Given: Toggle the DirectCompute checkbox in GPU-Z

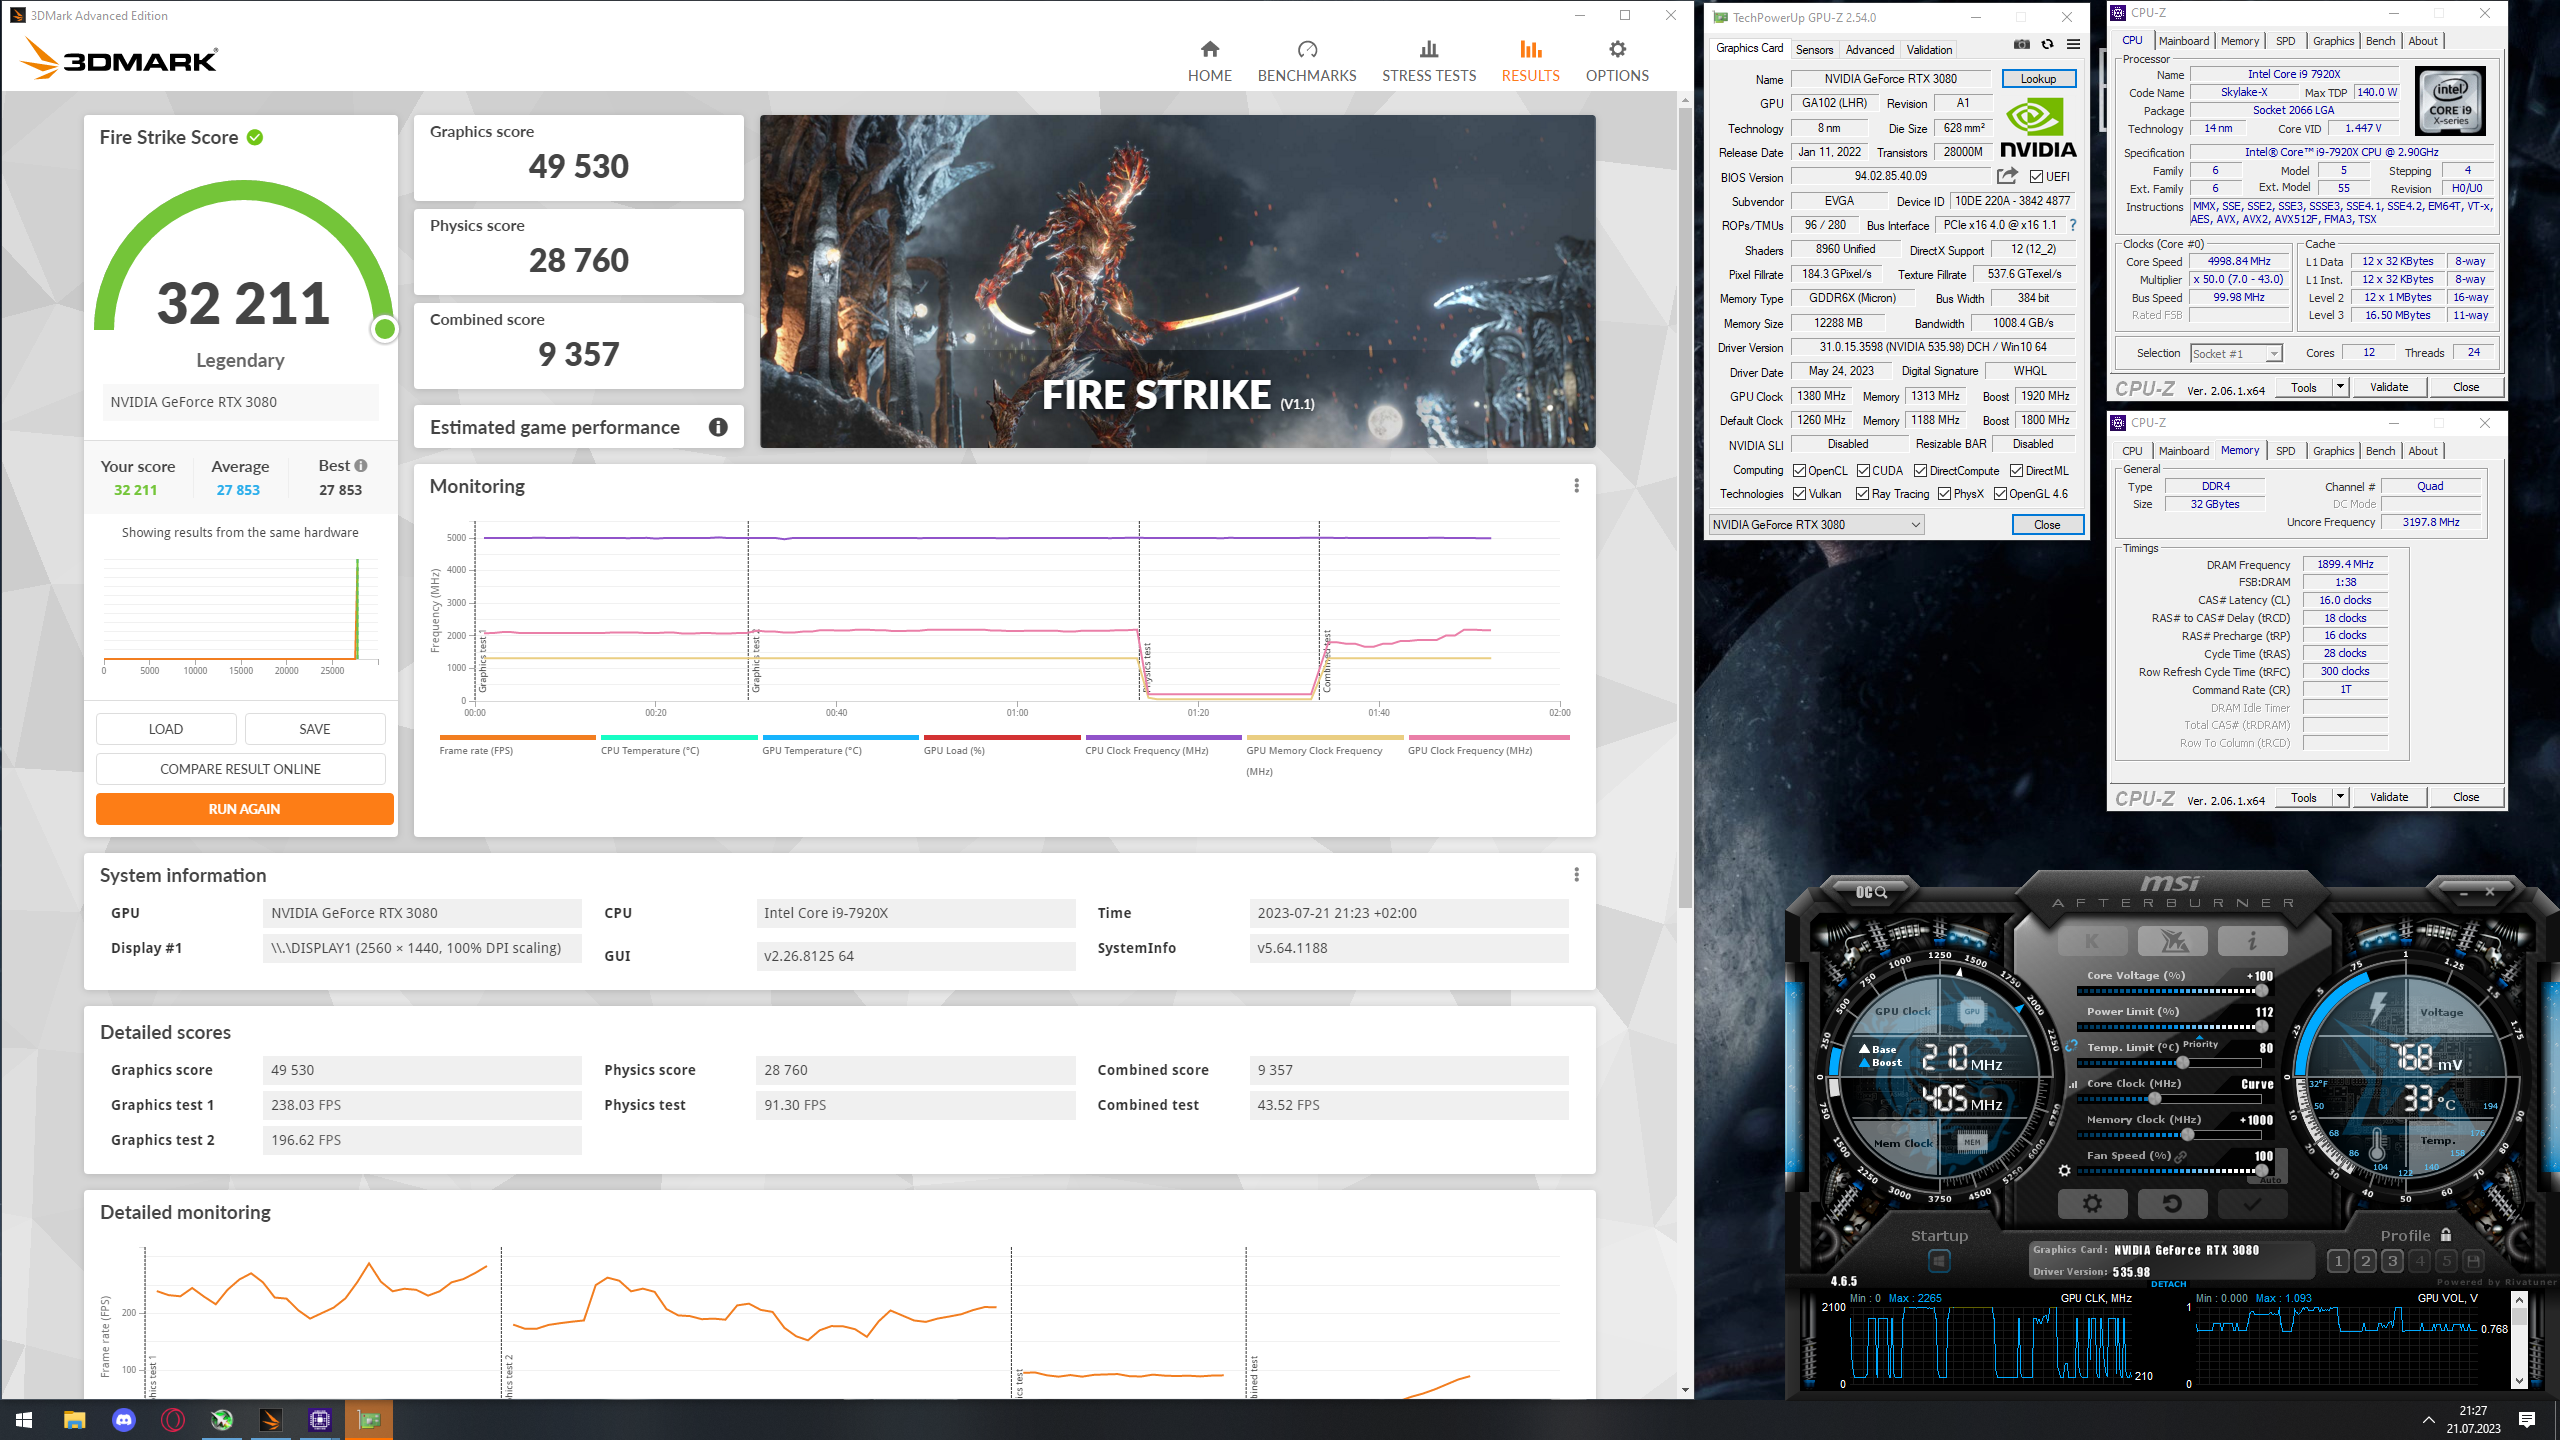Looking at the screenshot, I should pos(1920,471).
